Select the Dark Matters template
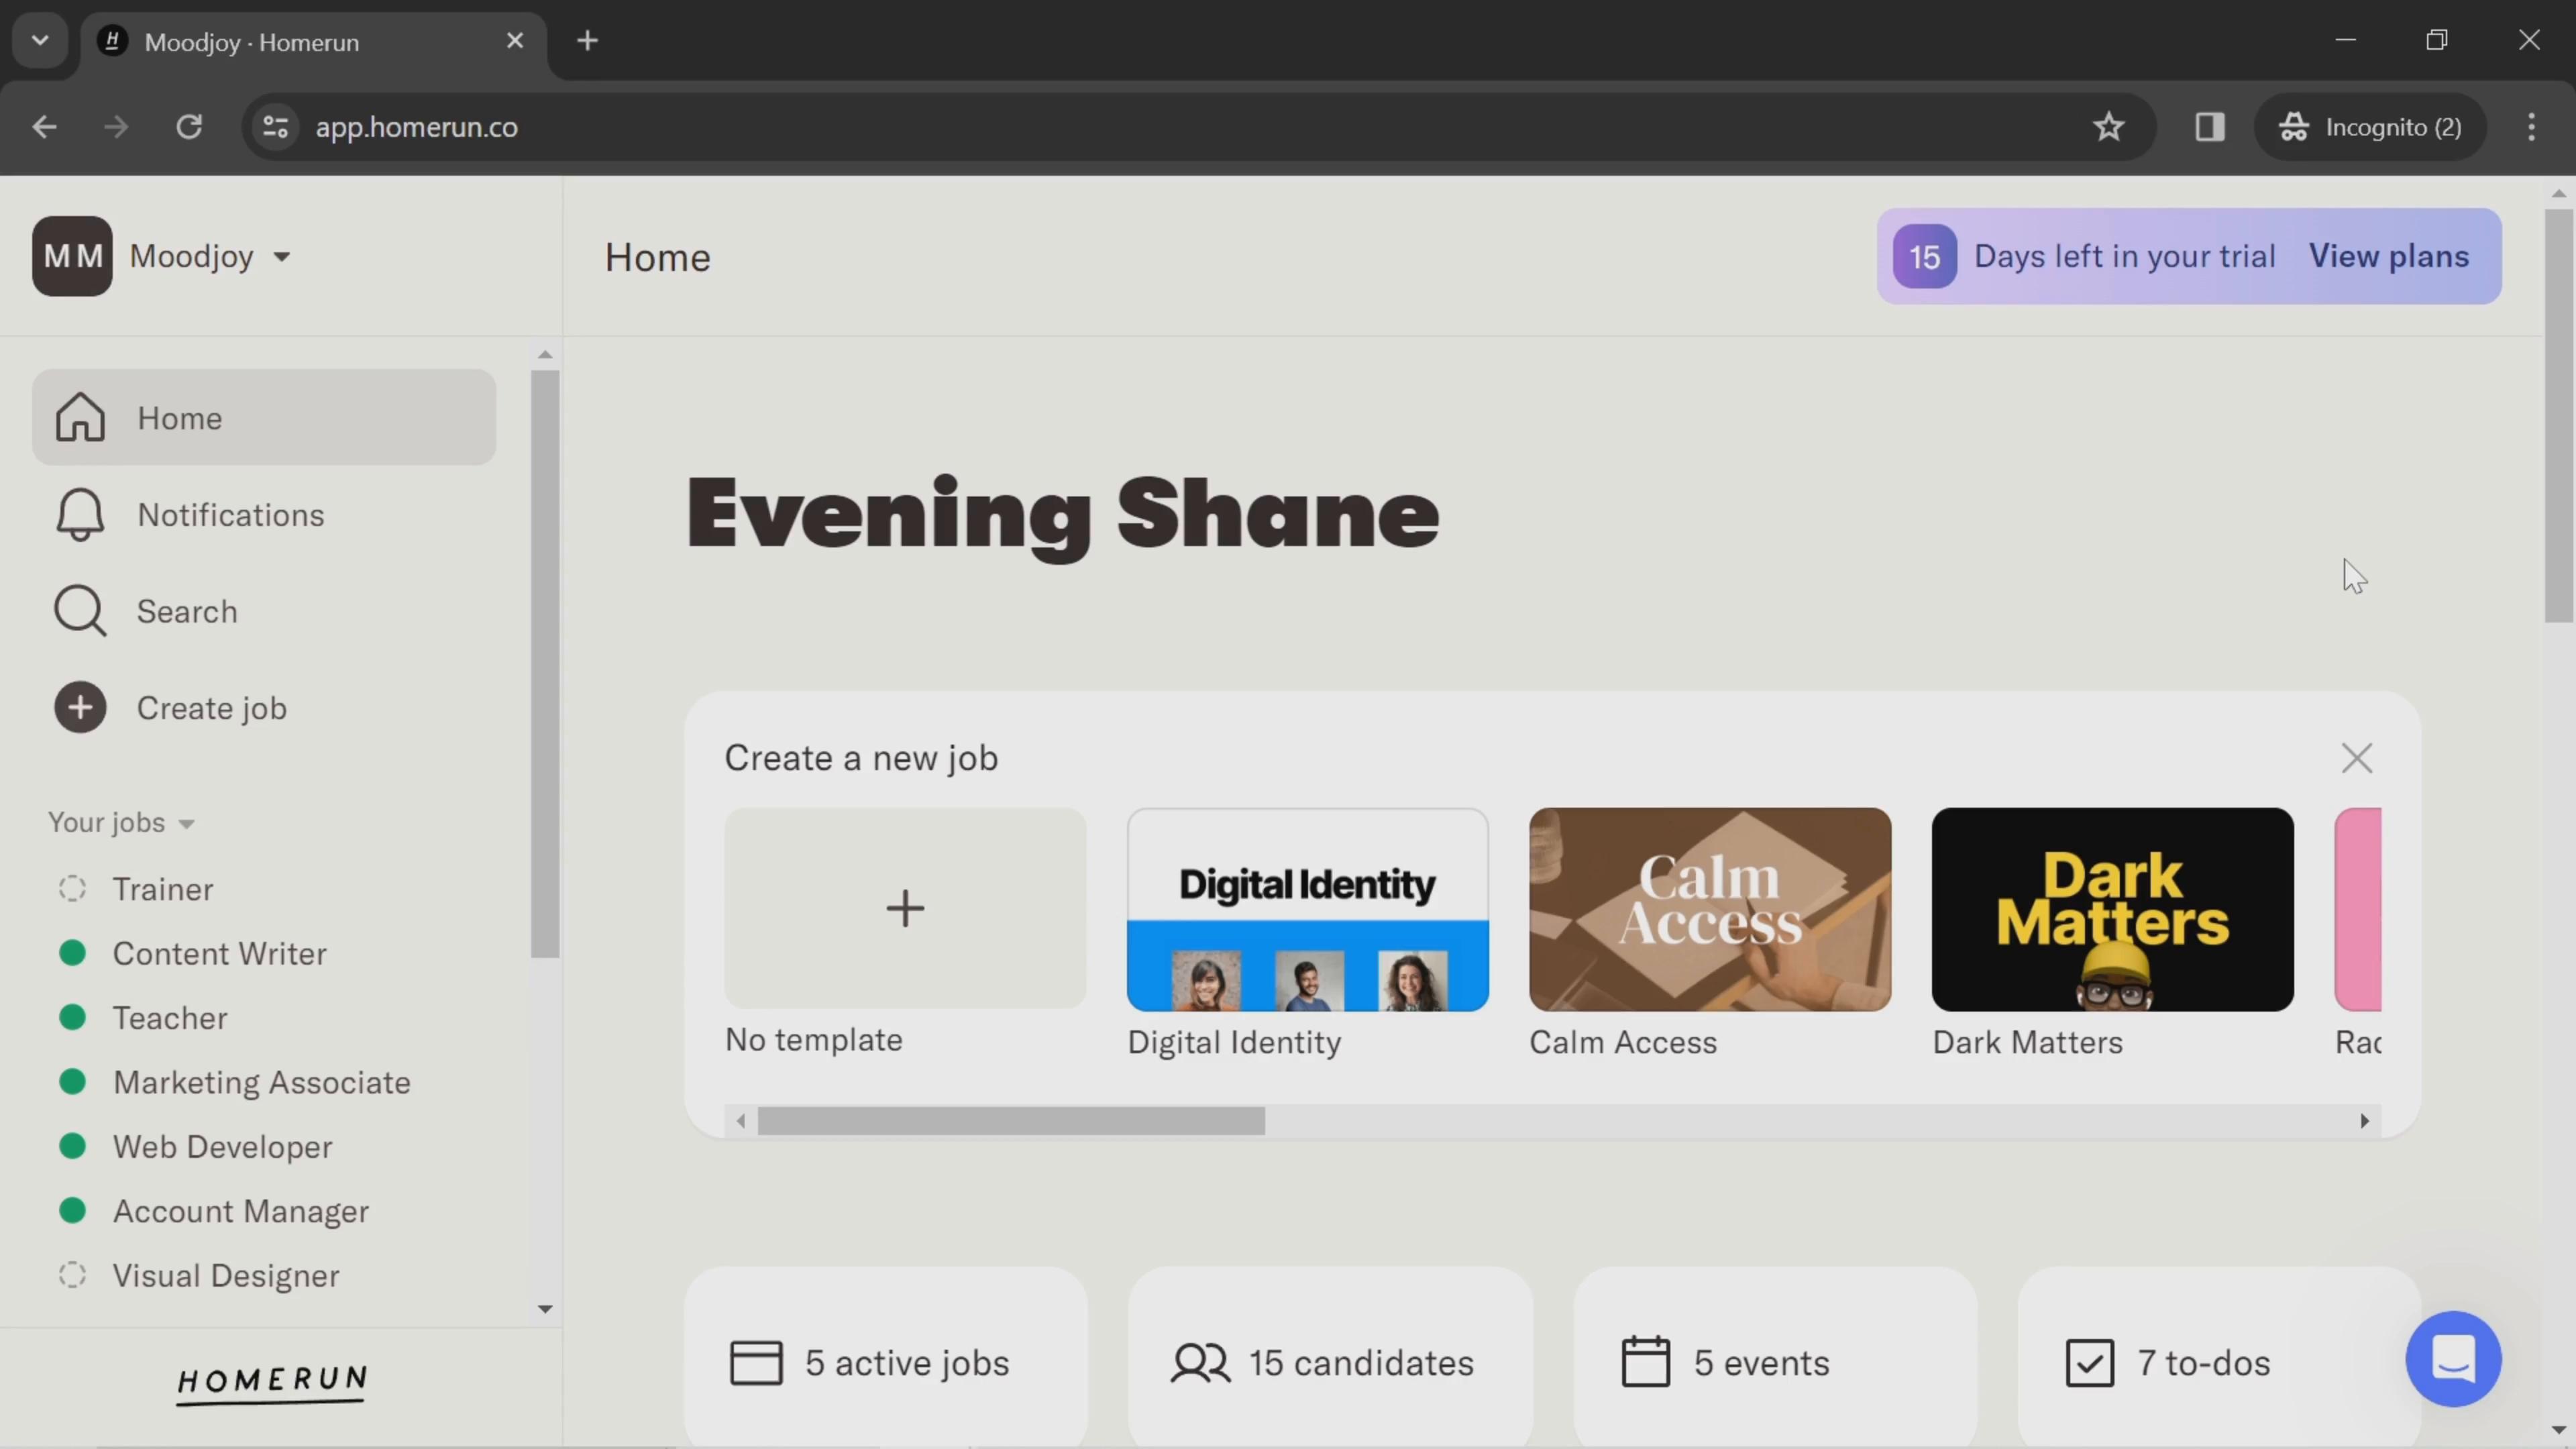This screenshot has width=2576, height=1449. pos(2112,908)
